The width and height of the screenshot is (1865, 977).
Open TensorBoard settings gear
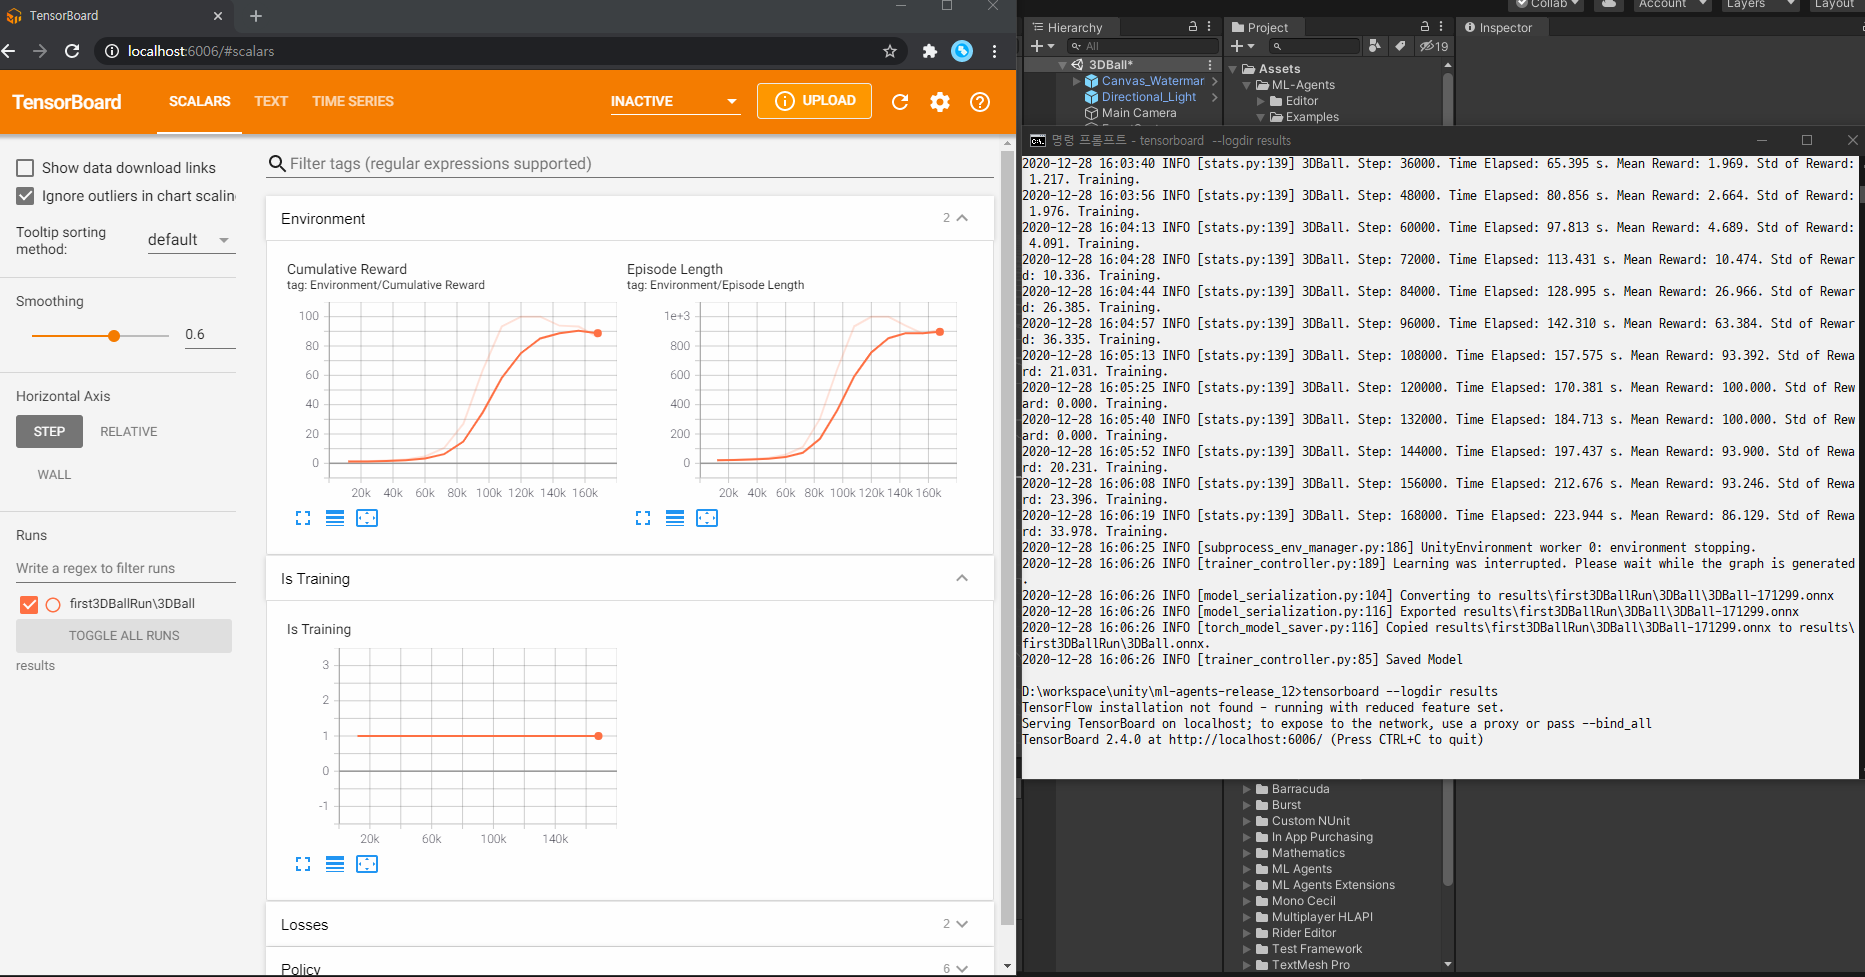click(940, 101)
